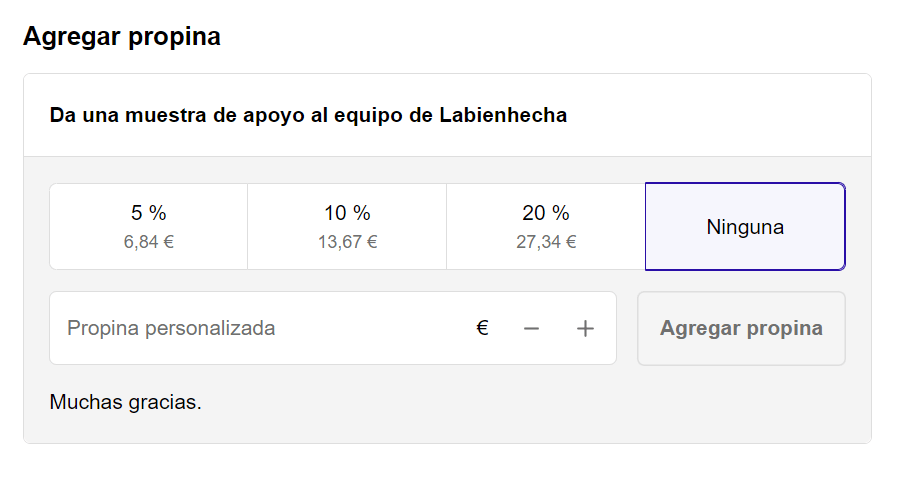Click the Muchas gracias message

[x=126, y=402]
